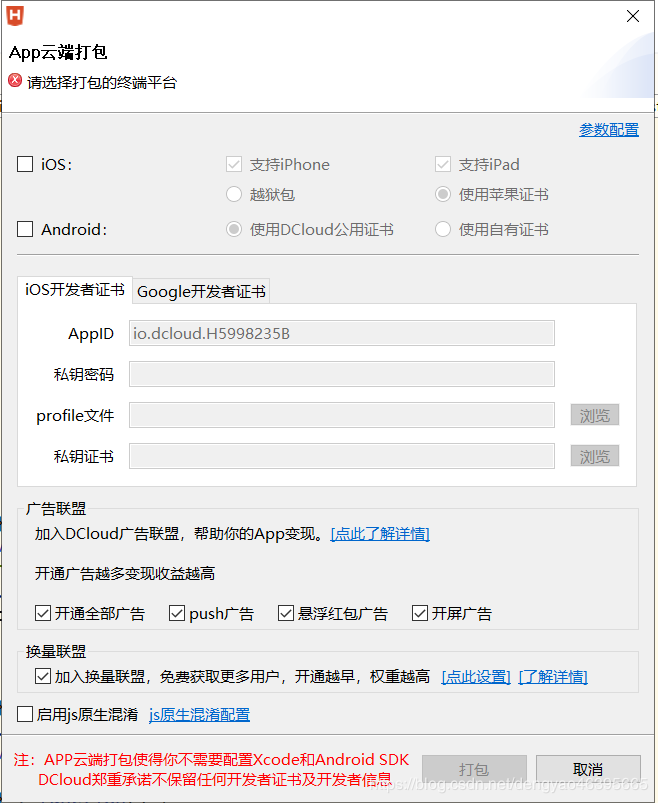Click the red note starting with 注：APP云端打包
658x803 pixels.
tap(211, 759)
